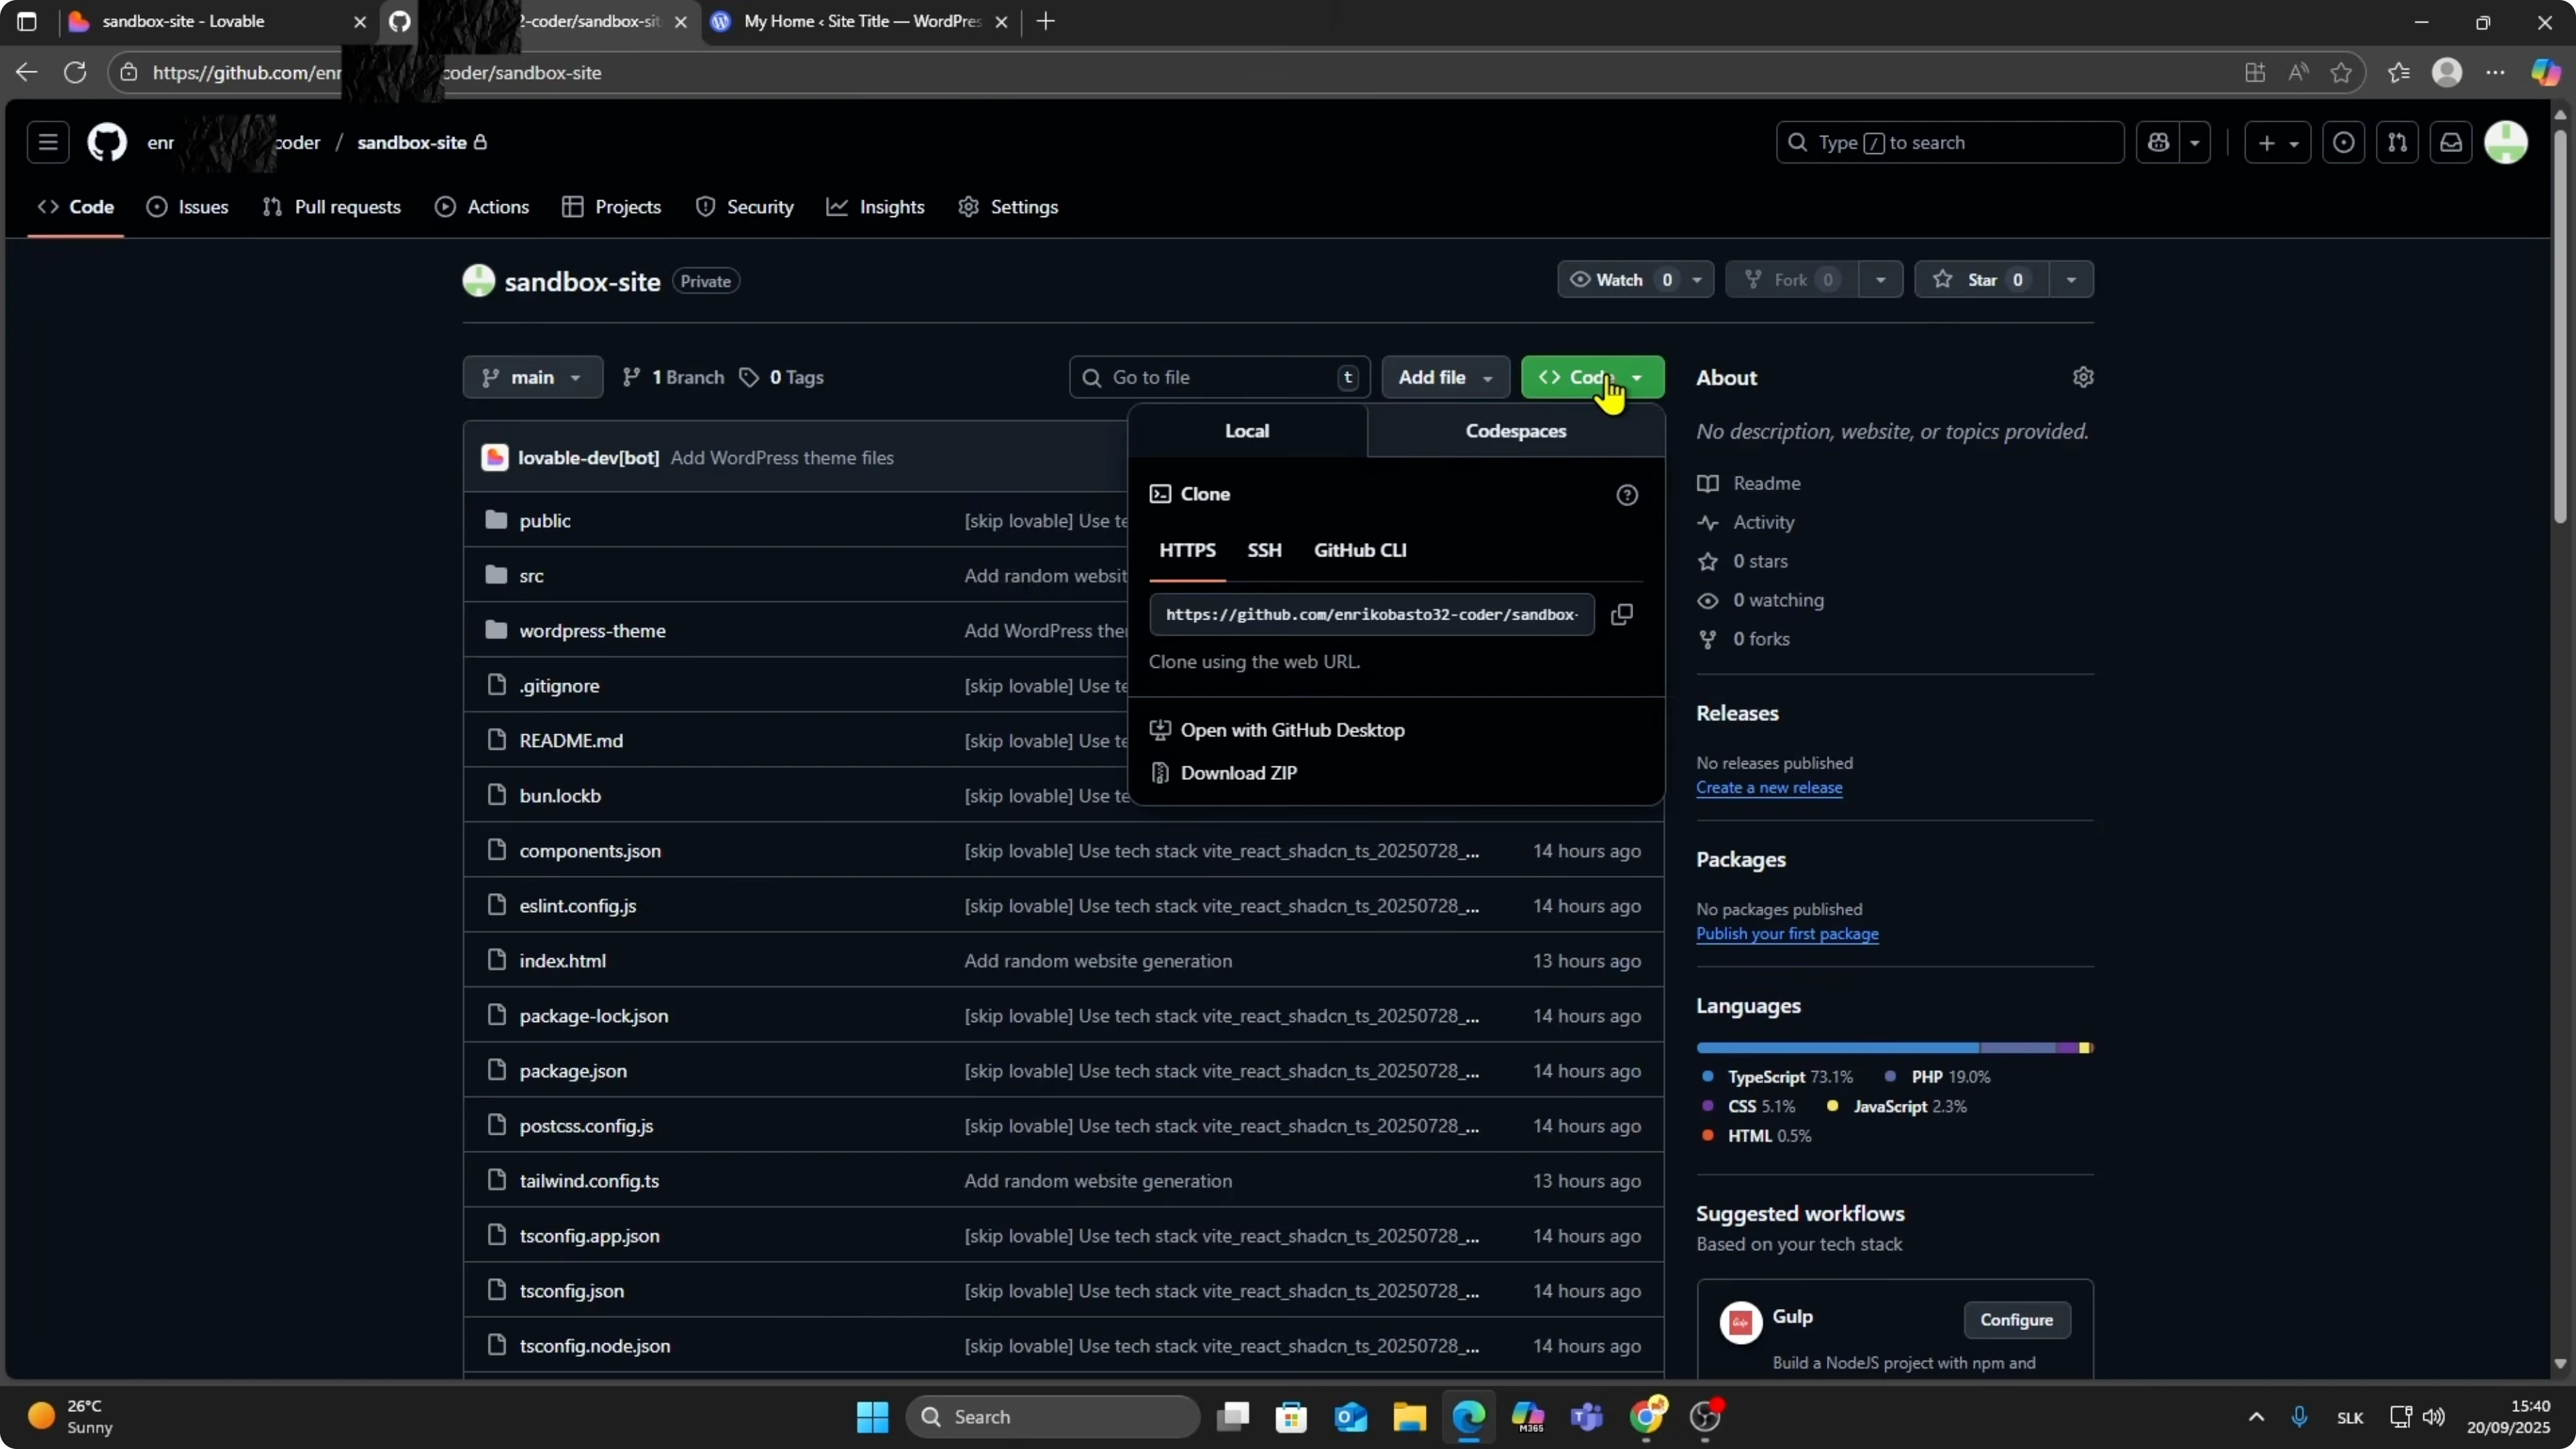Viewport: 2576px width, 1449px height.
Task: Open the public folder
Action: [545, 520]
